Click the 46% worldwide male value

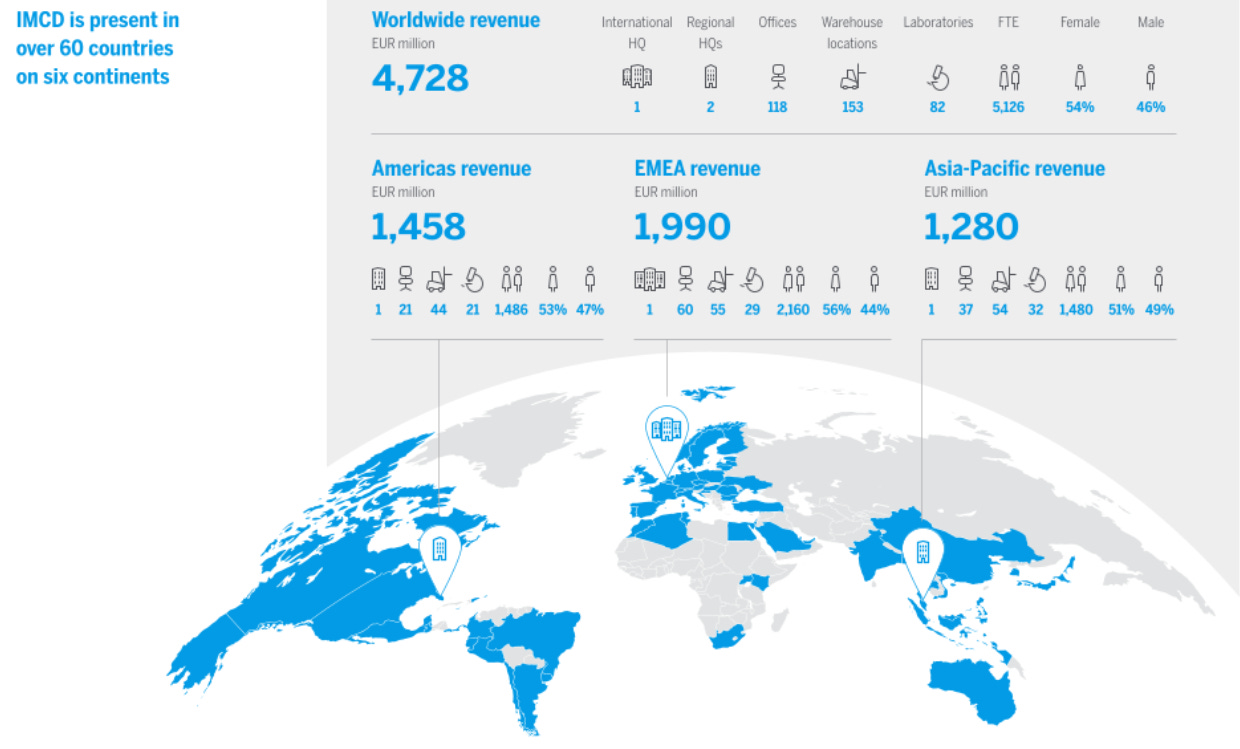(x=1151, y=107)
